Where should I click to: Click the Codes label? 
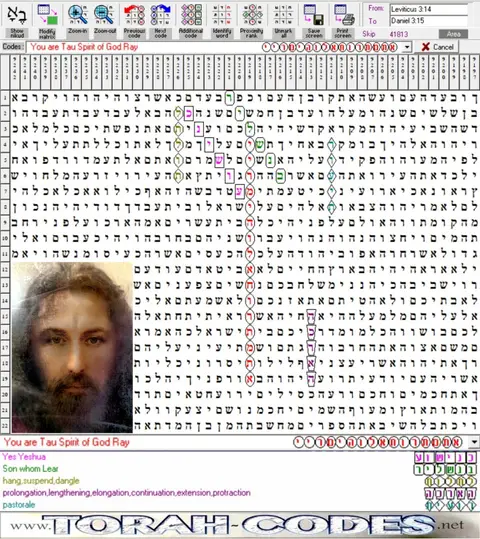click(x=13, y=47)
